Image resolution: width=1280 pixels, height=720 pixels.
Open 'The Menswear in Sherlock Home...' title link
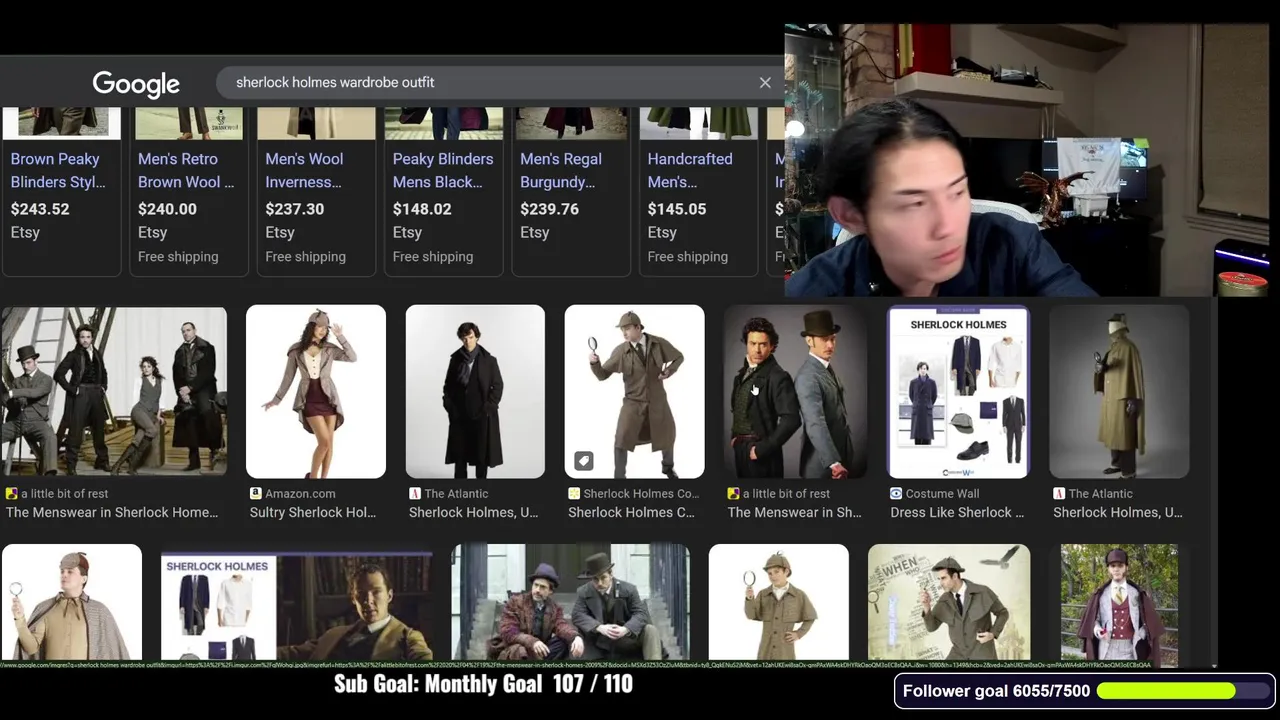pos(112,512)
